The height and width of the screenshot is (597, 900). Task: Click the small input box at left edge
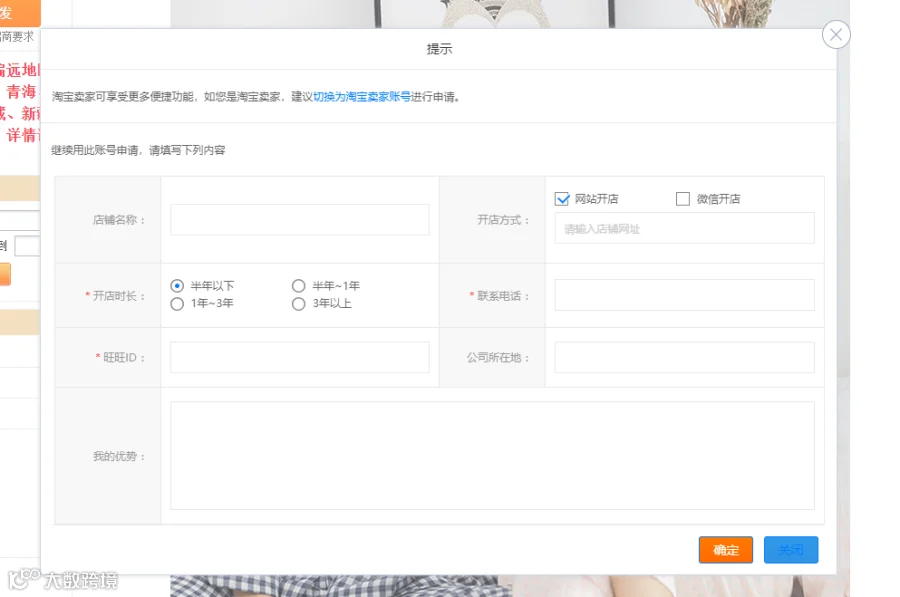27,246
